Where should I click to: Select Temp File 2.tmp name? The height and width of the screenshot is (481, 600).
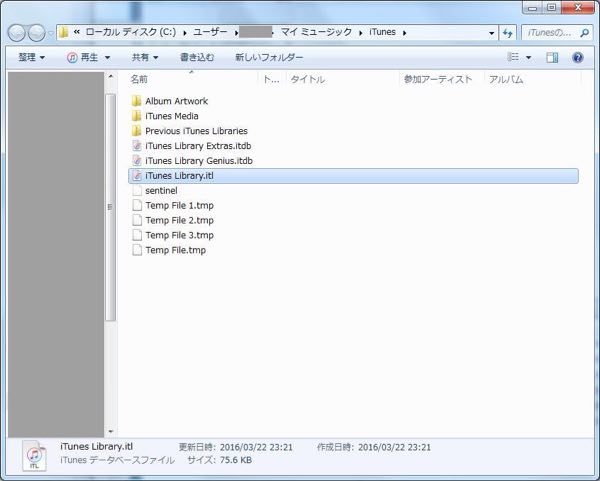pyautogui.click(x=179, y=220)
